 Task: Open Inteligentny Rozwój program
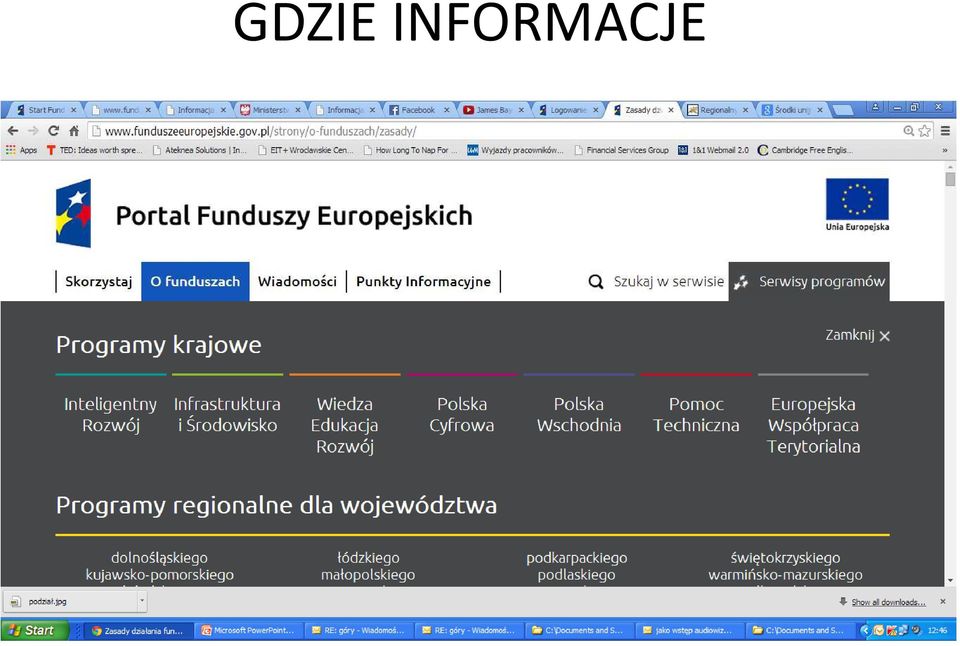[x=111, y=415]
